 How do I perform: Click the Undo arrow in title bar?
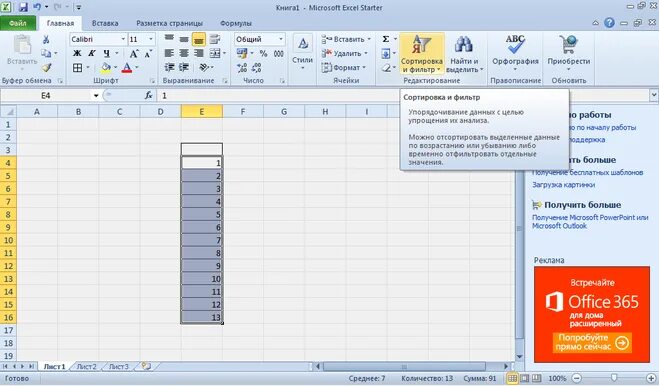tap(37, 7)
